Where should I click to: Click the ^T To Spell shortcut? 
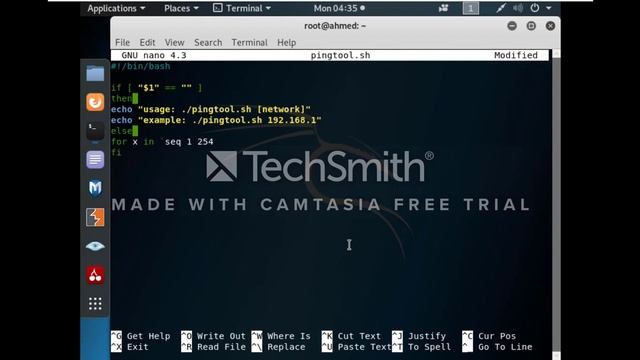[x=422, y=347]
